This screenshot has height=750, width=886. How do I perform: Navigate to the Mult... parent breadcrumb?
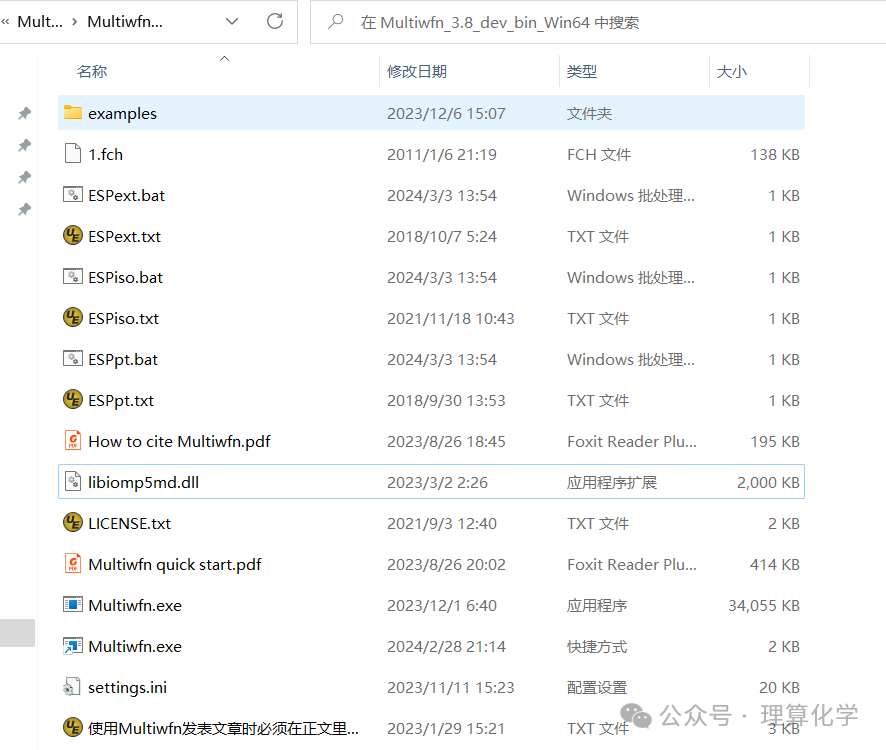pos(40,21)
